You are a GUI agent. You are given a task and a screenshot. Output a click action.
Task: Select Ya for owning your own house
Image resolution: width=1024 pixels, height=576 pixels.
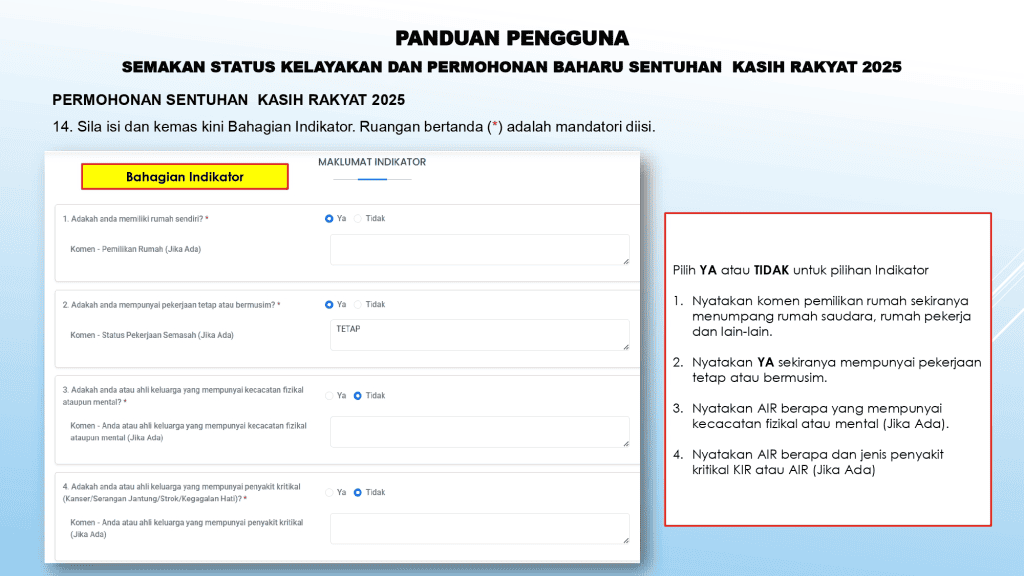point(329,219)
